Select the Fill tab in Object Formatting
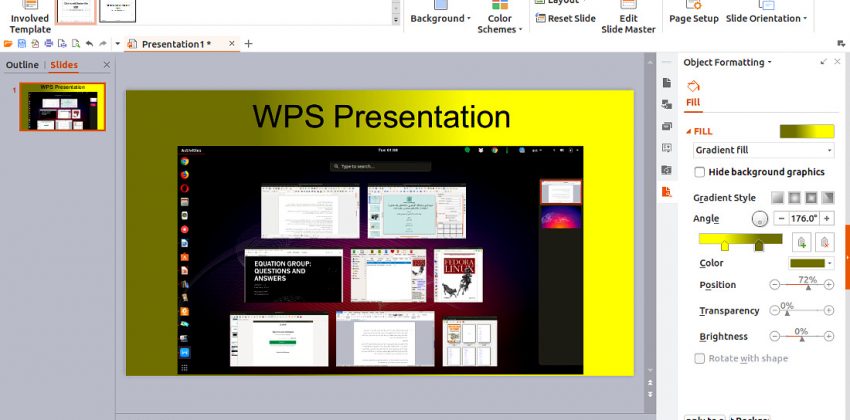850x420 pixels. pos(693,95)
